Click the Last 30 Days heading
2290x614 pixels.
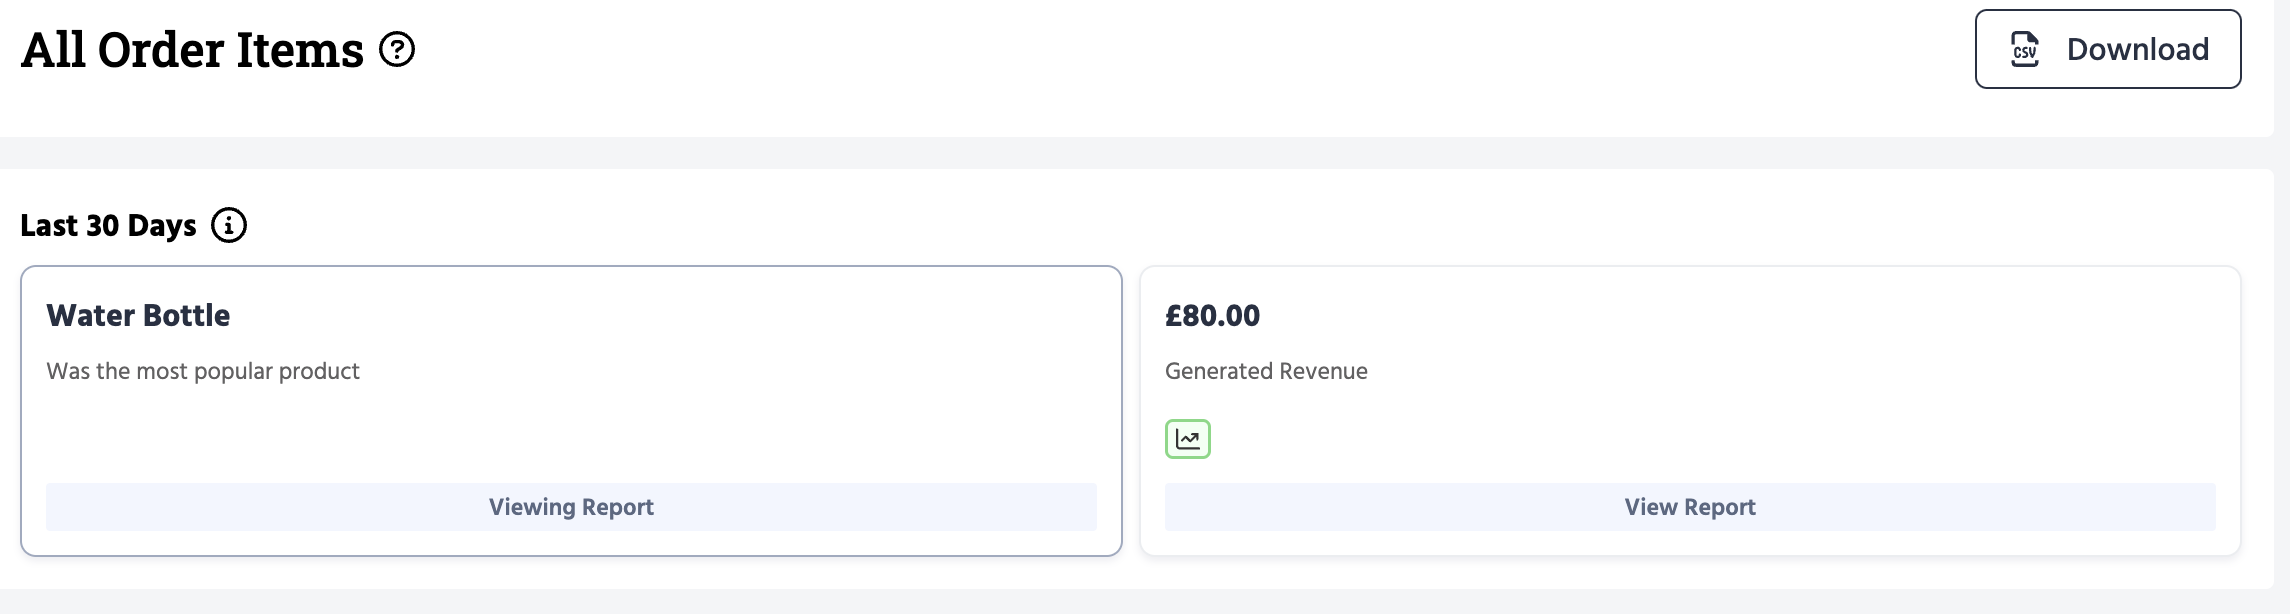tap(108, 225)
